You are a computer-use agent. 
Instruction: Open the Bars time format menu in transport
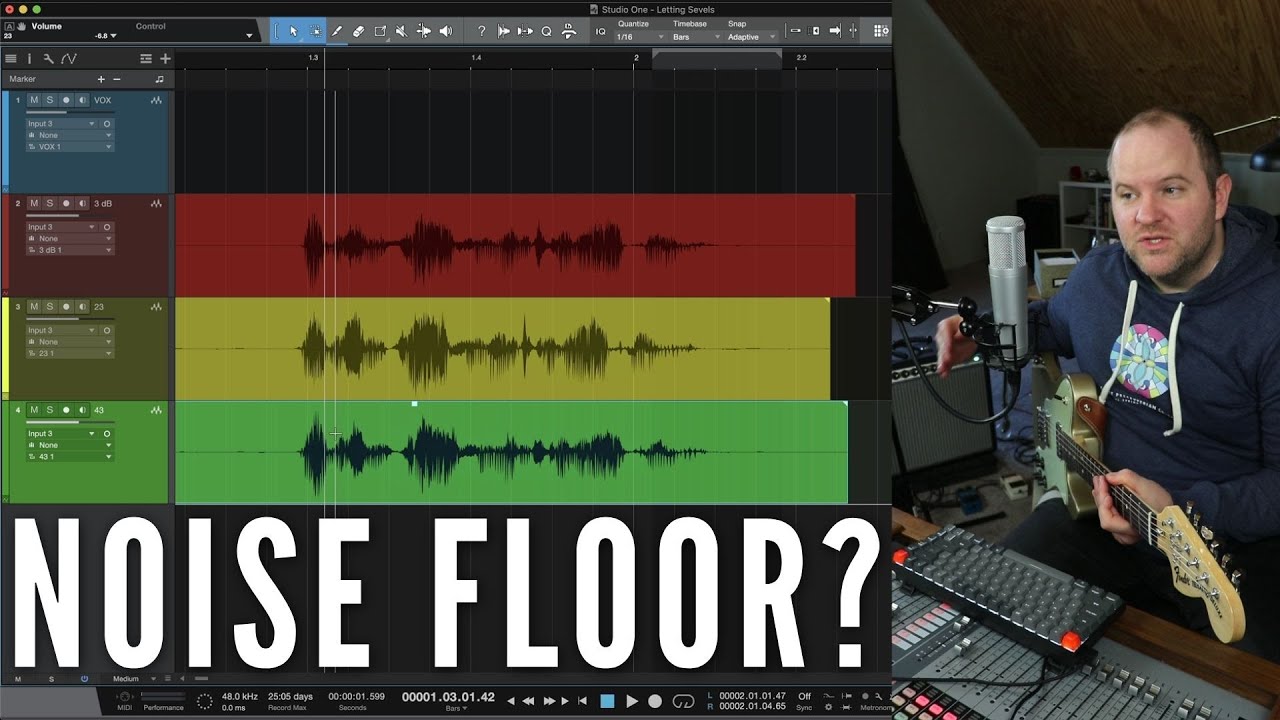click(457, 708)
